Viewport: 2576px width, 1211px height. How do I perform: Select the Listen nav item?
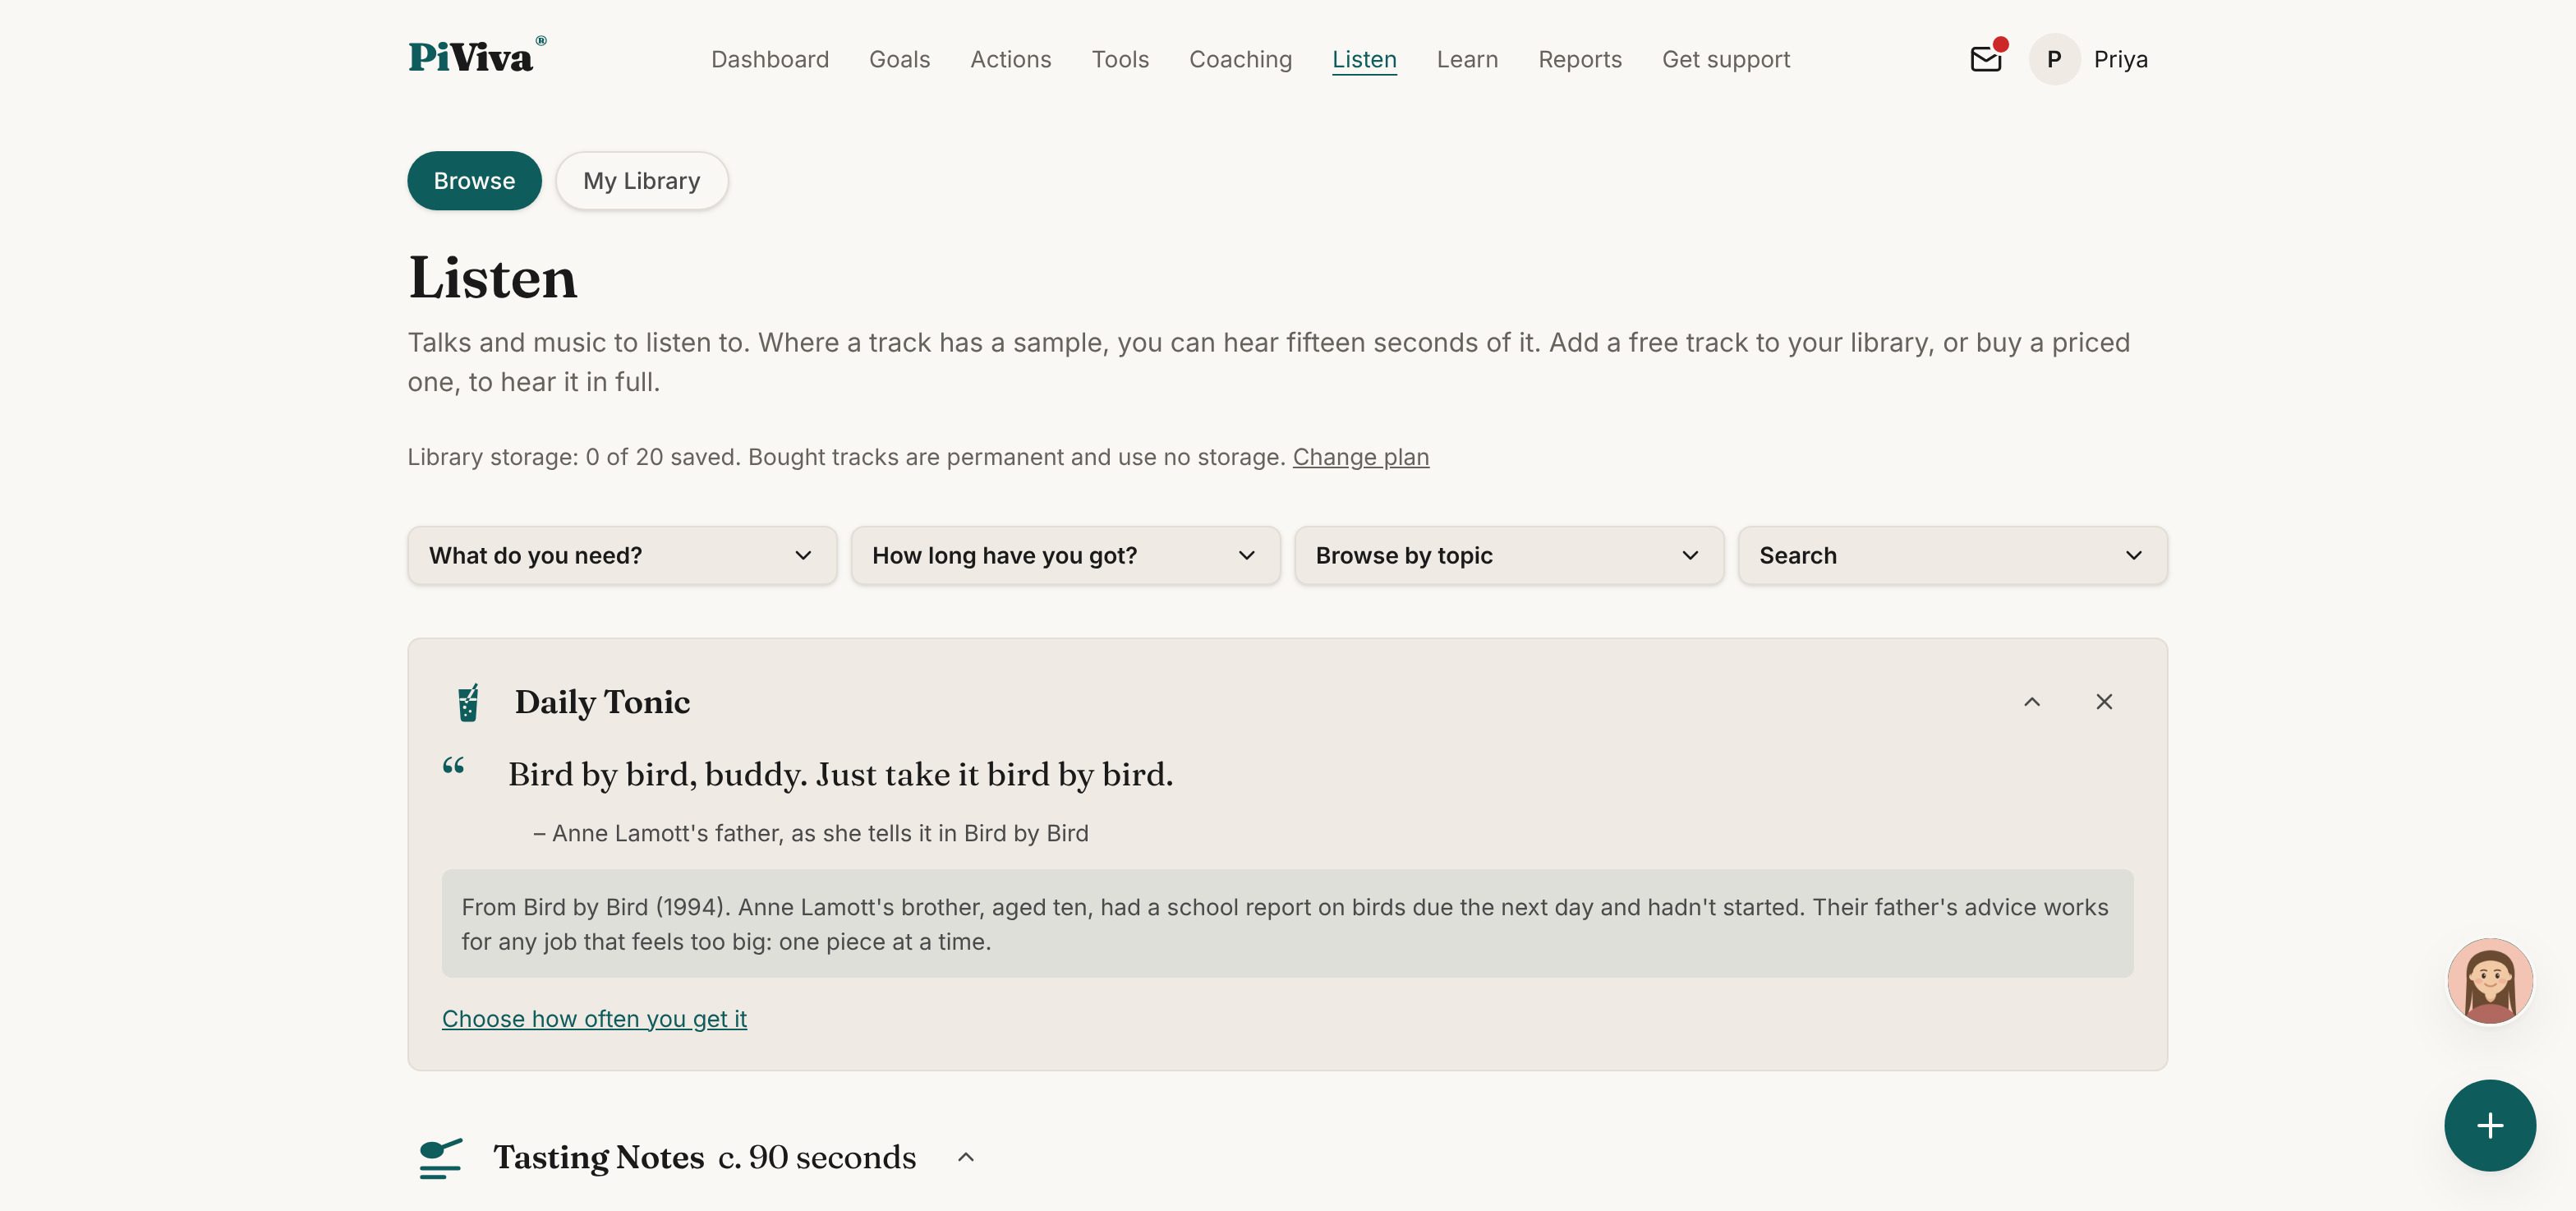1364,60
